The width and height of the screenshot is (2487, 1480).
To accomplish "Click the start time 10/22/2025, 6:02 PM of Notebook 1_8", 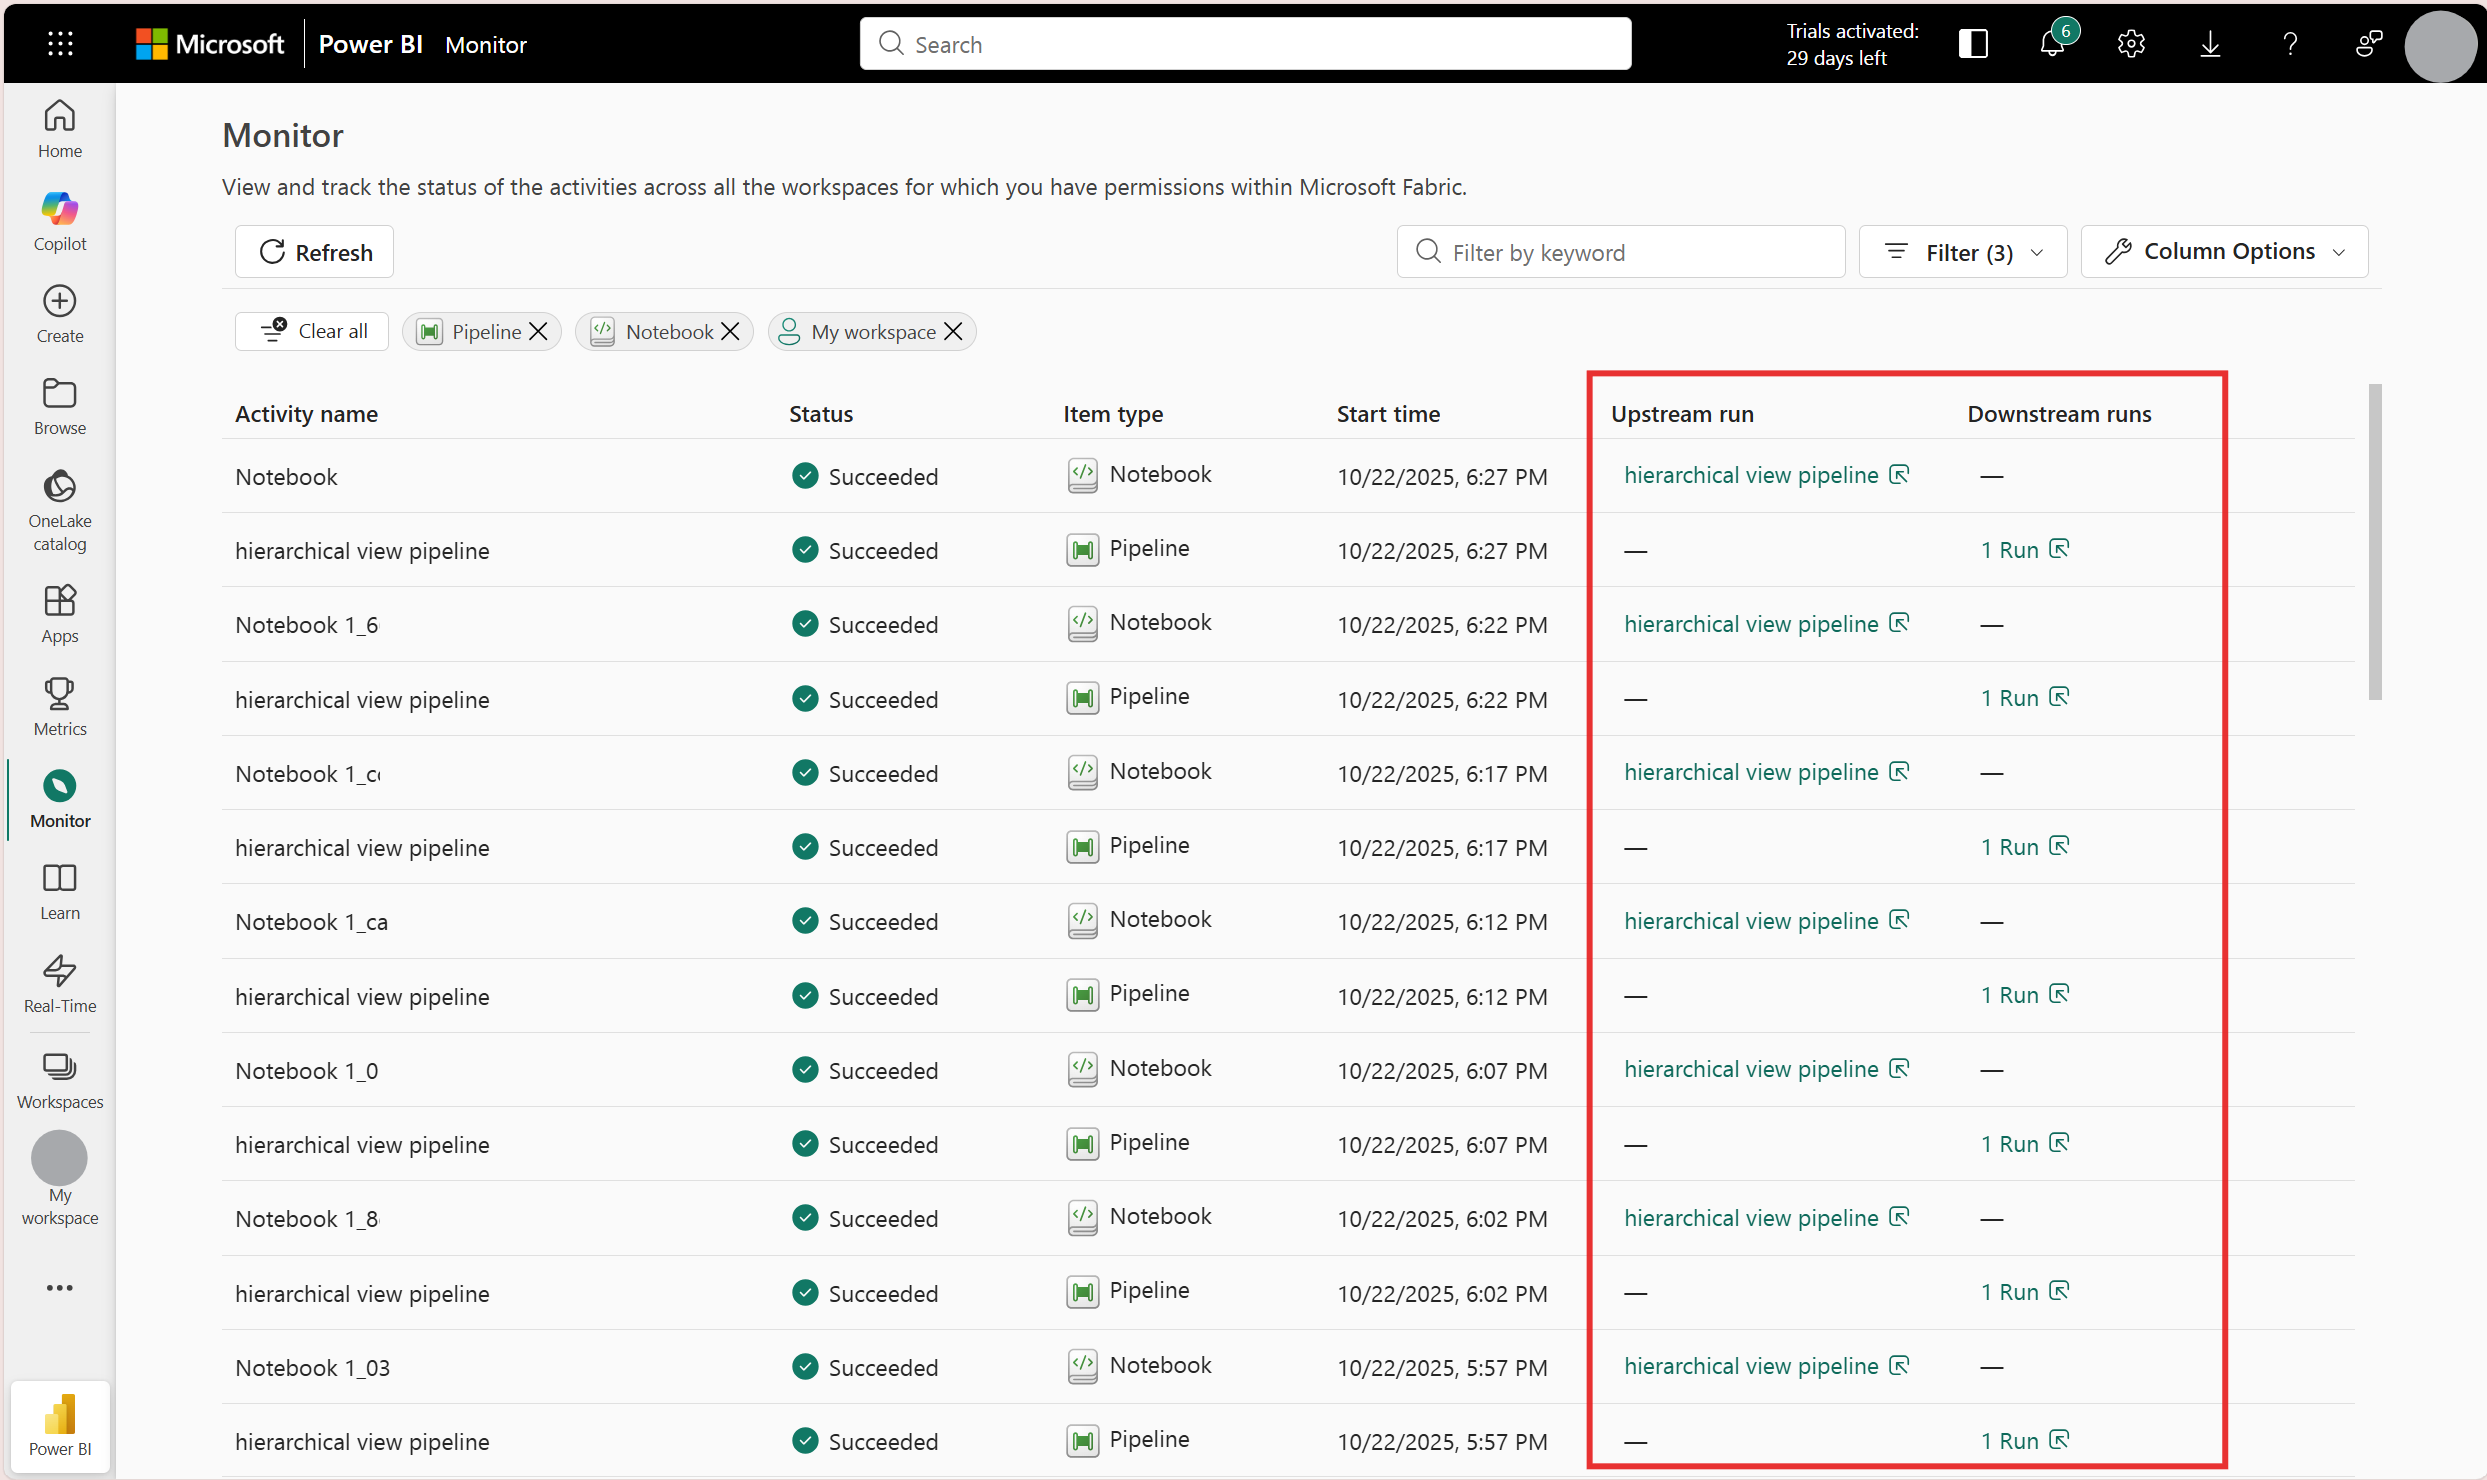I will click(x=1442, y=1219).
